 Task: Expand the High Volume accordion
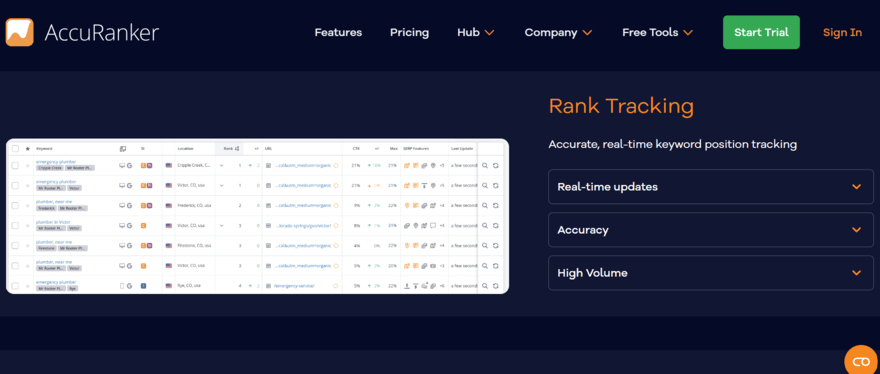711,273
